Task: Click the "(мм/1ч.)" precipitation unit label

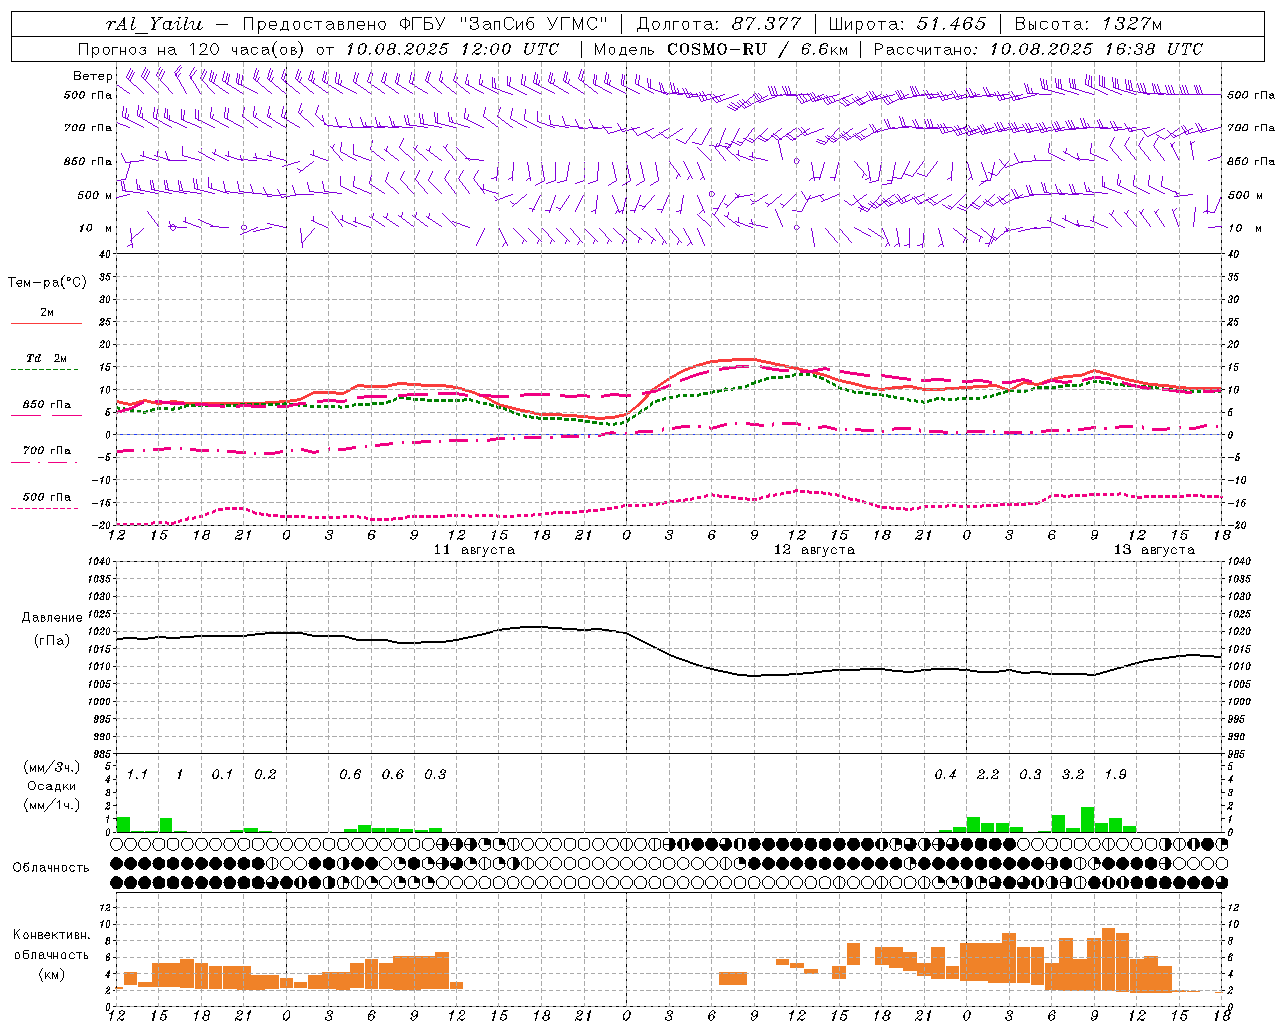Action: (x=51, y=805)
